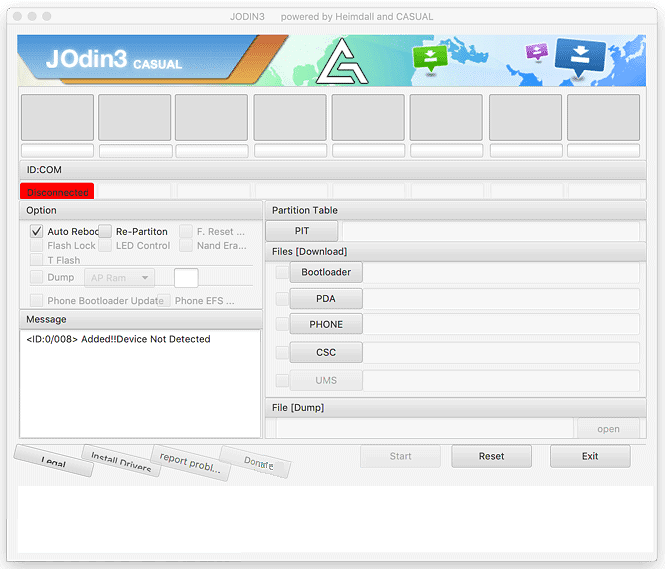
Task: Click the Install Drivers button
Action: 121,461
